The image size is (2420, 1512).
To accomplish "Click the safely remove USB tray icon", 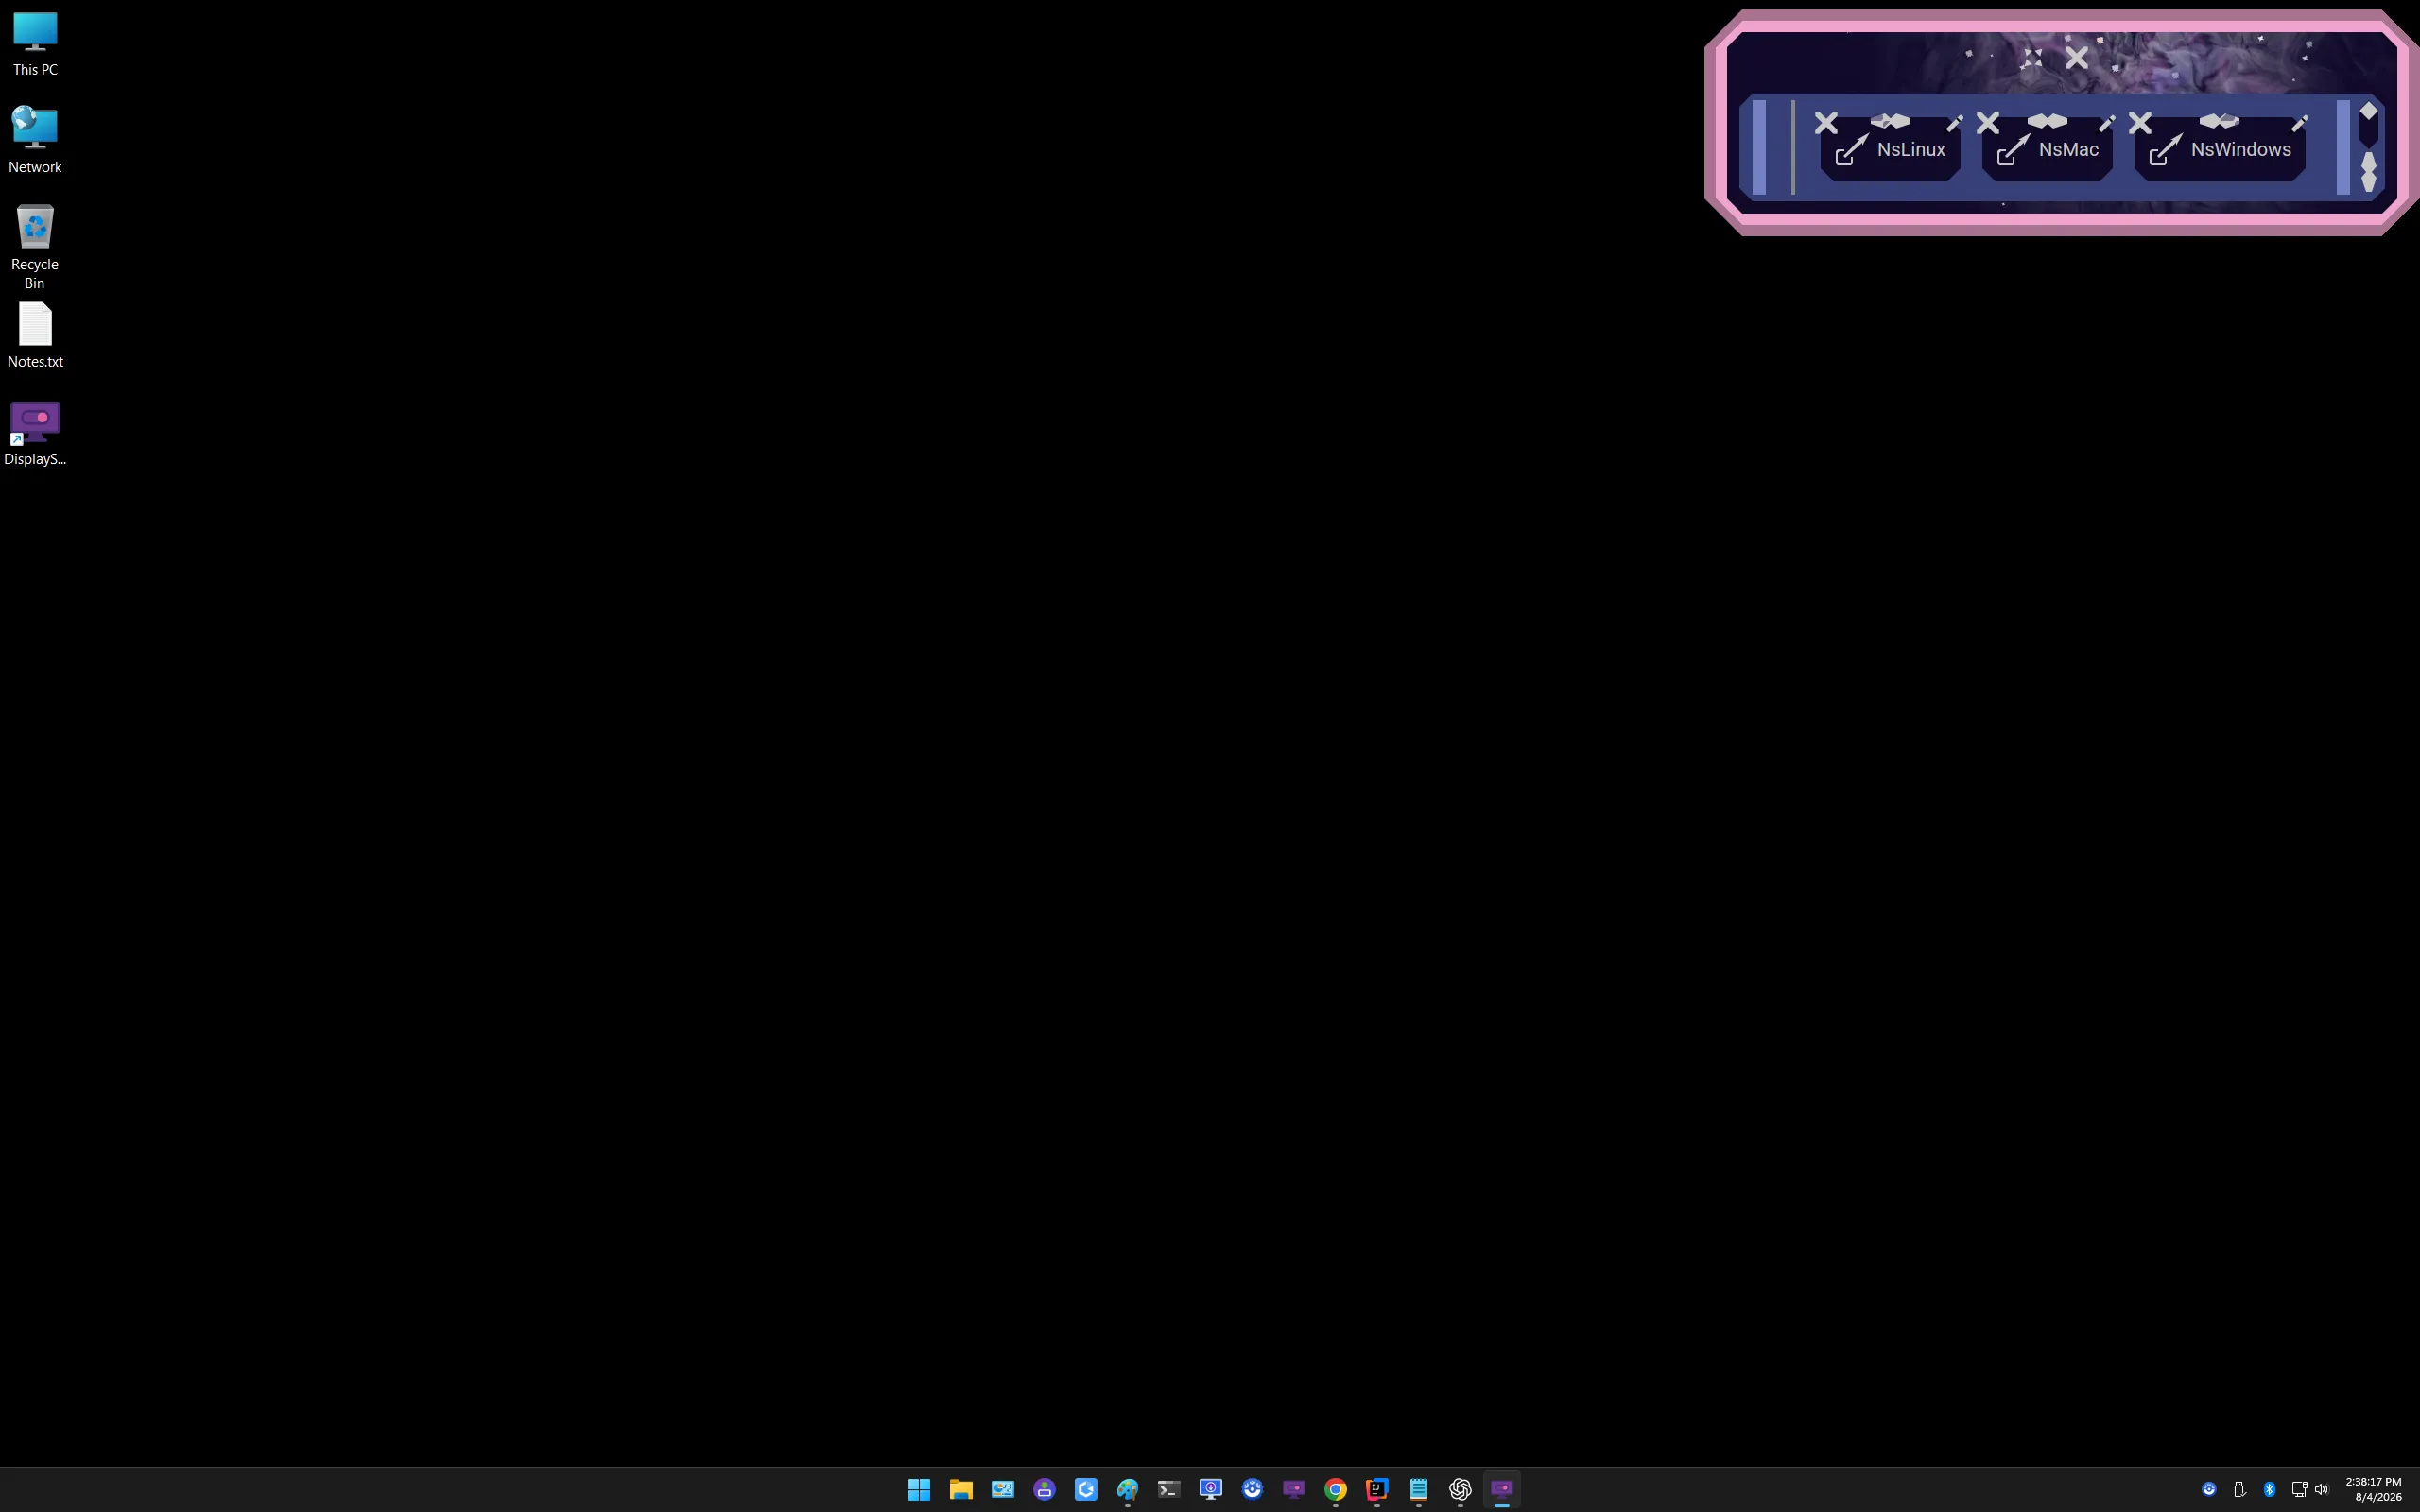I will click(2240, 1489).
